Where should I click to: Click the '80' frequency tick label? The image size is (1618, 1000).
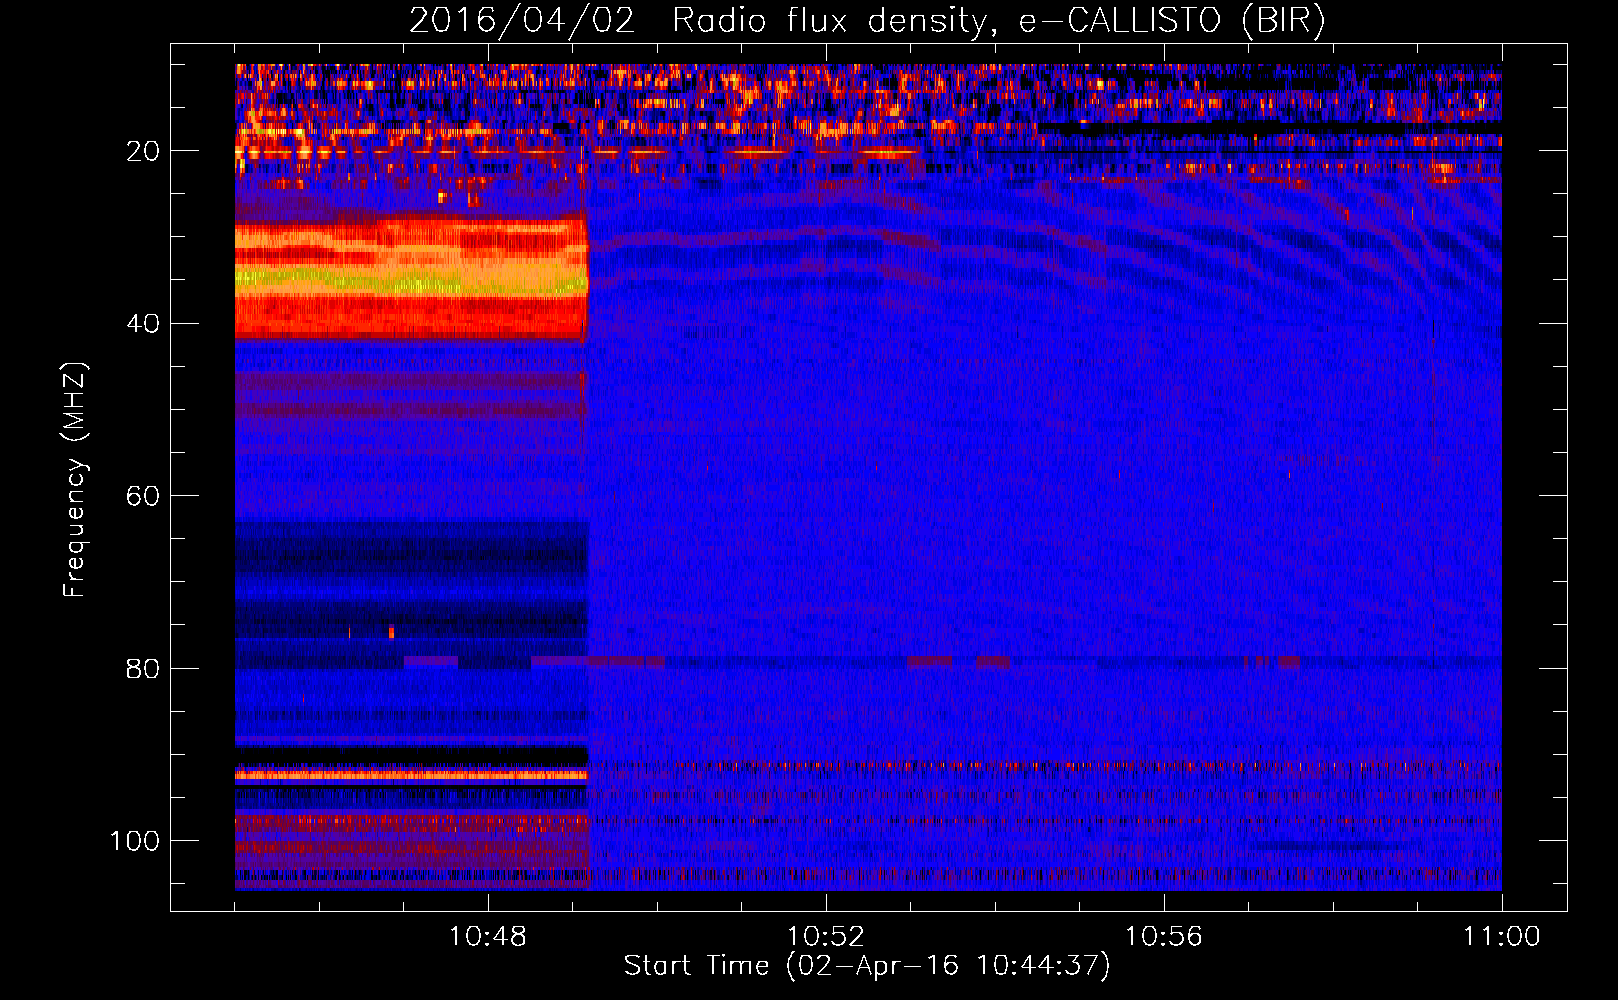(143, 669)
